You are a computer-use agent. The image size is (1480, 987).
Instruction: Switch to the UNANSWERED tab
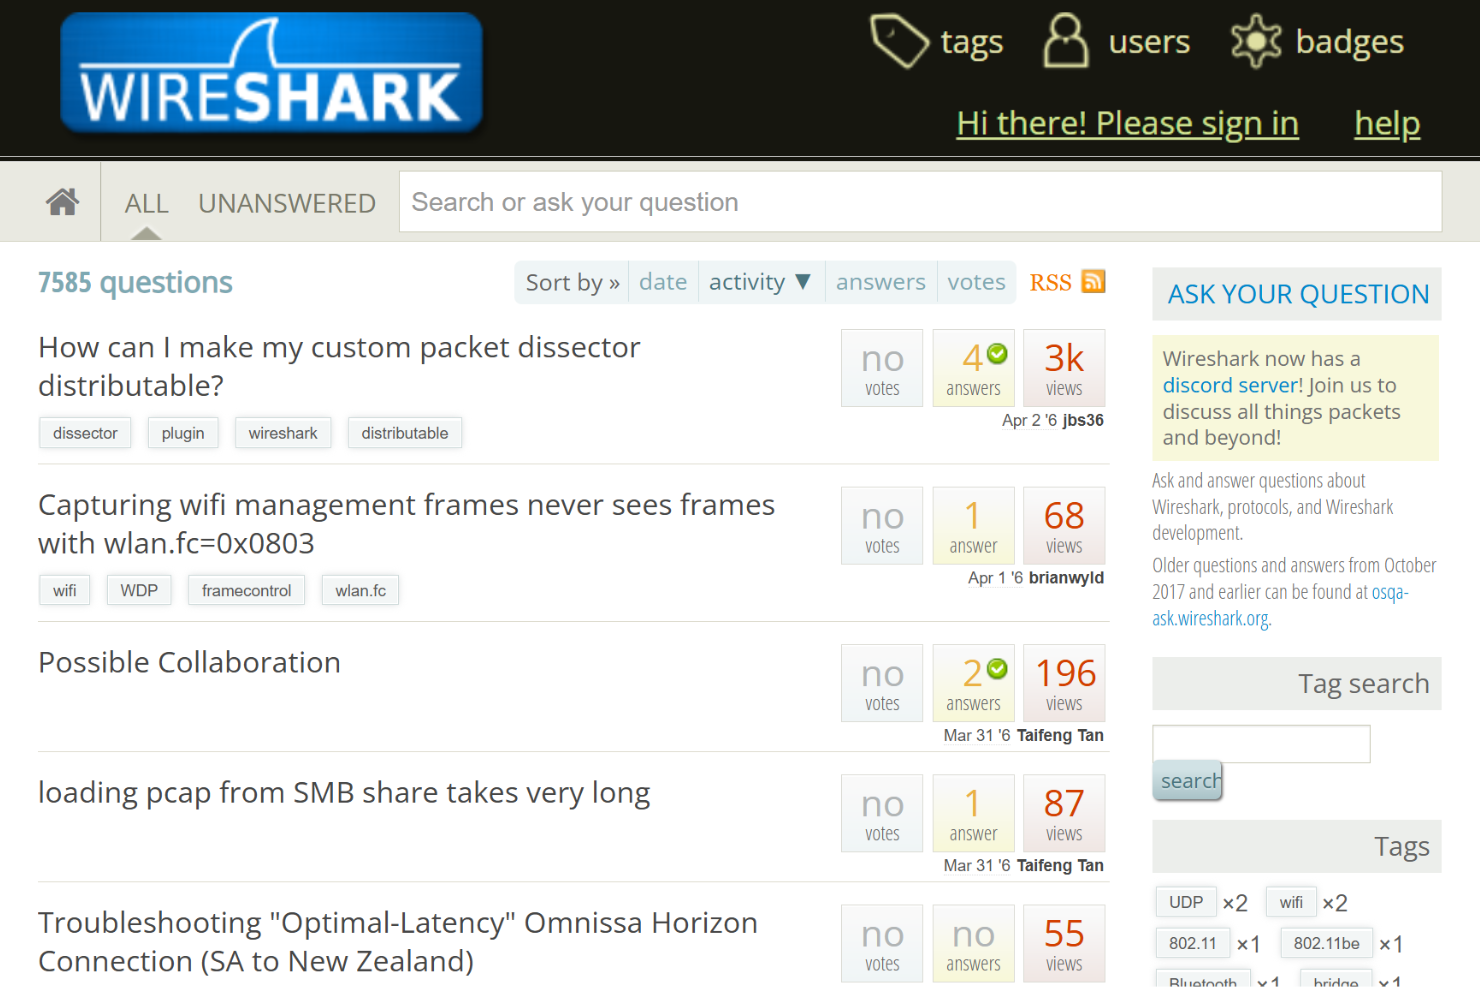click(287, 204)
